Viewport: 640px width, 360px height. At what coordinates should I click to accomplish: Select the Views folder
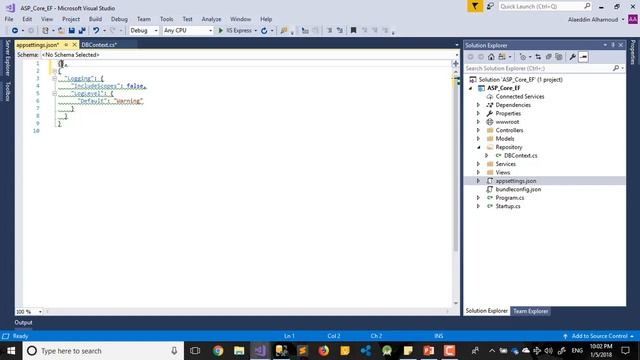point(503,173)
